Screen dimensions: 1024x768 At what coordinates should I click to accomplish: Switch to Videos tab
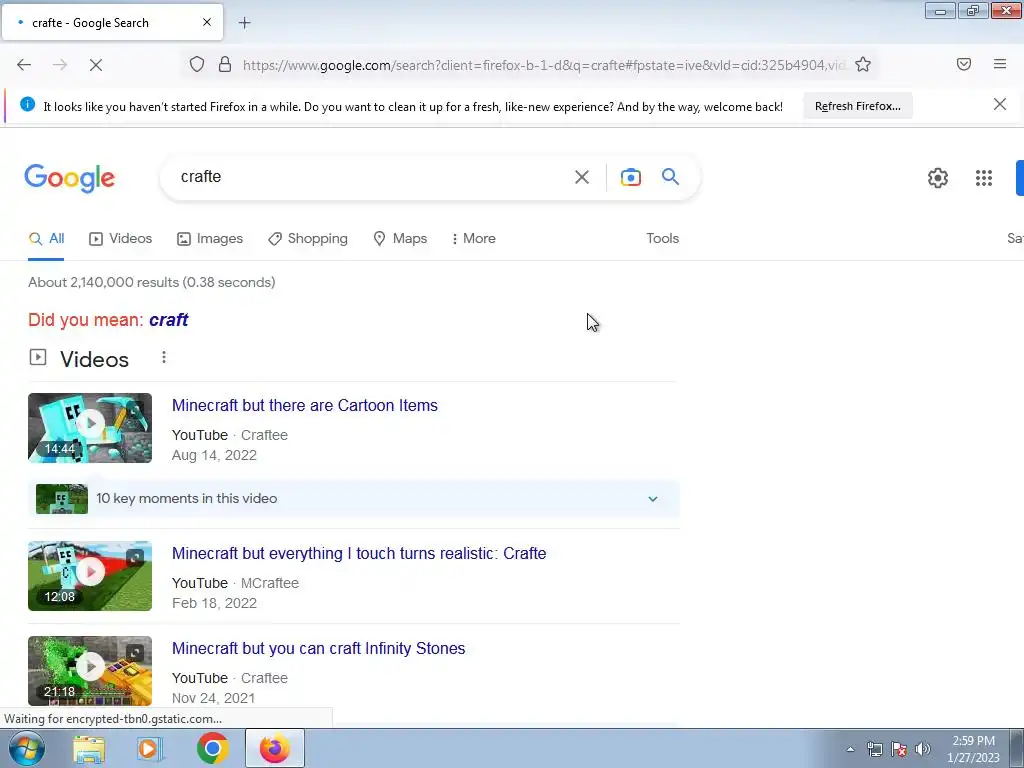(x=121, y=239)
